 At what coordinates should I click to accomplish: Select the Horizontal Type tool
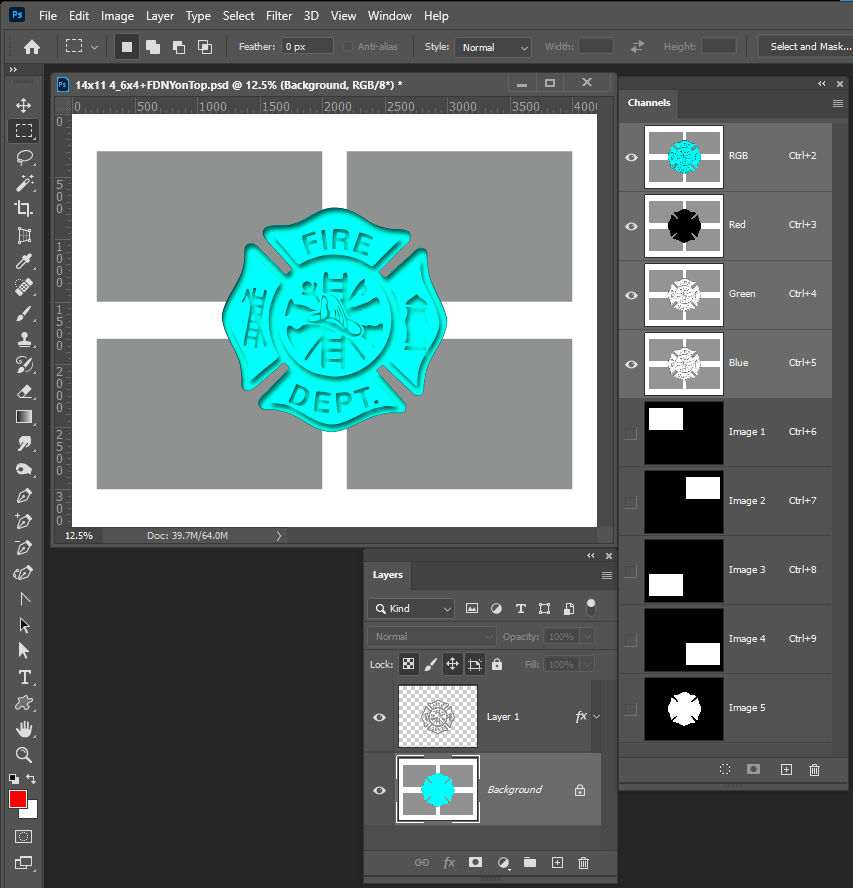(x=24, y=677)
